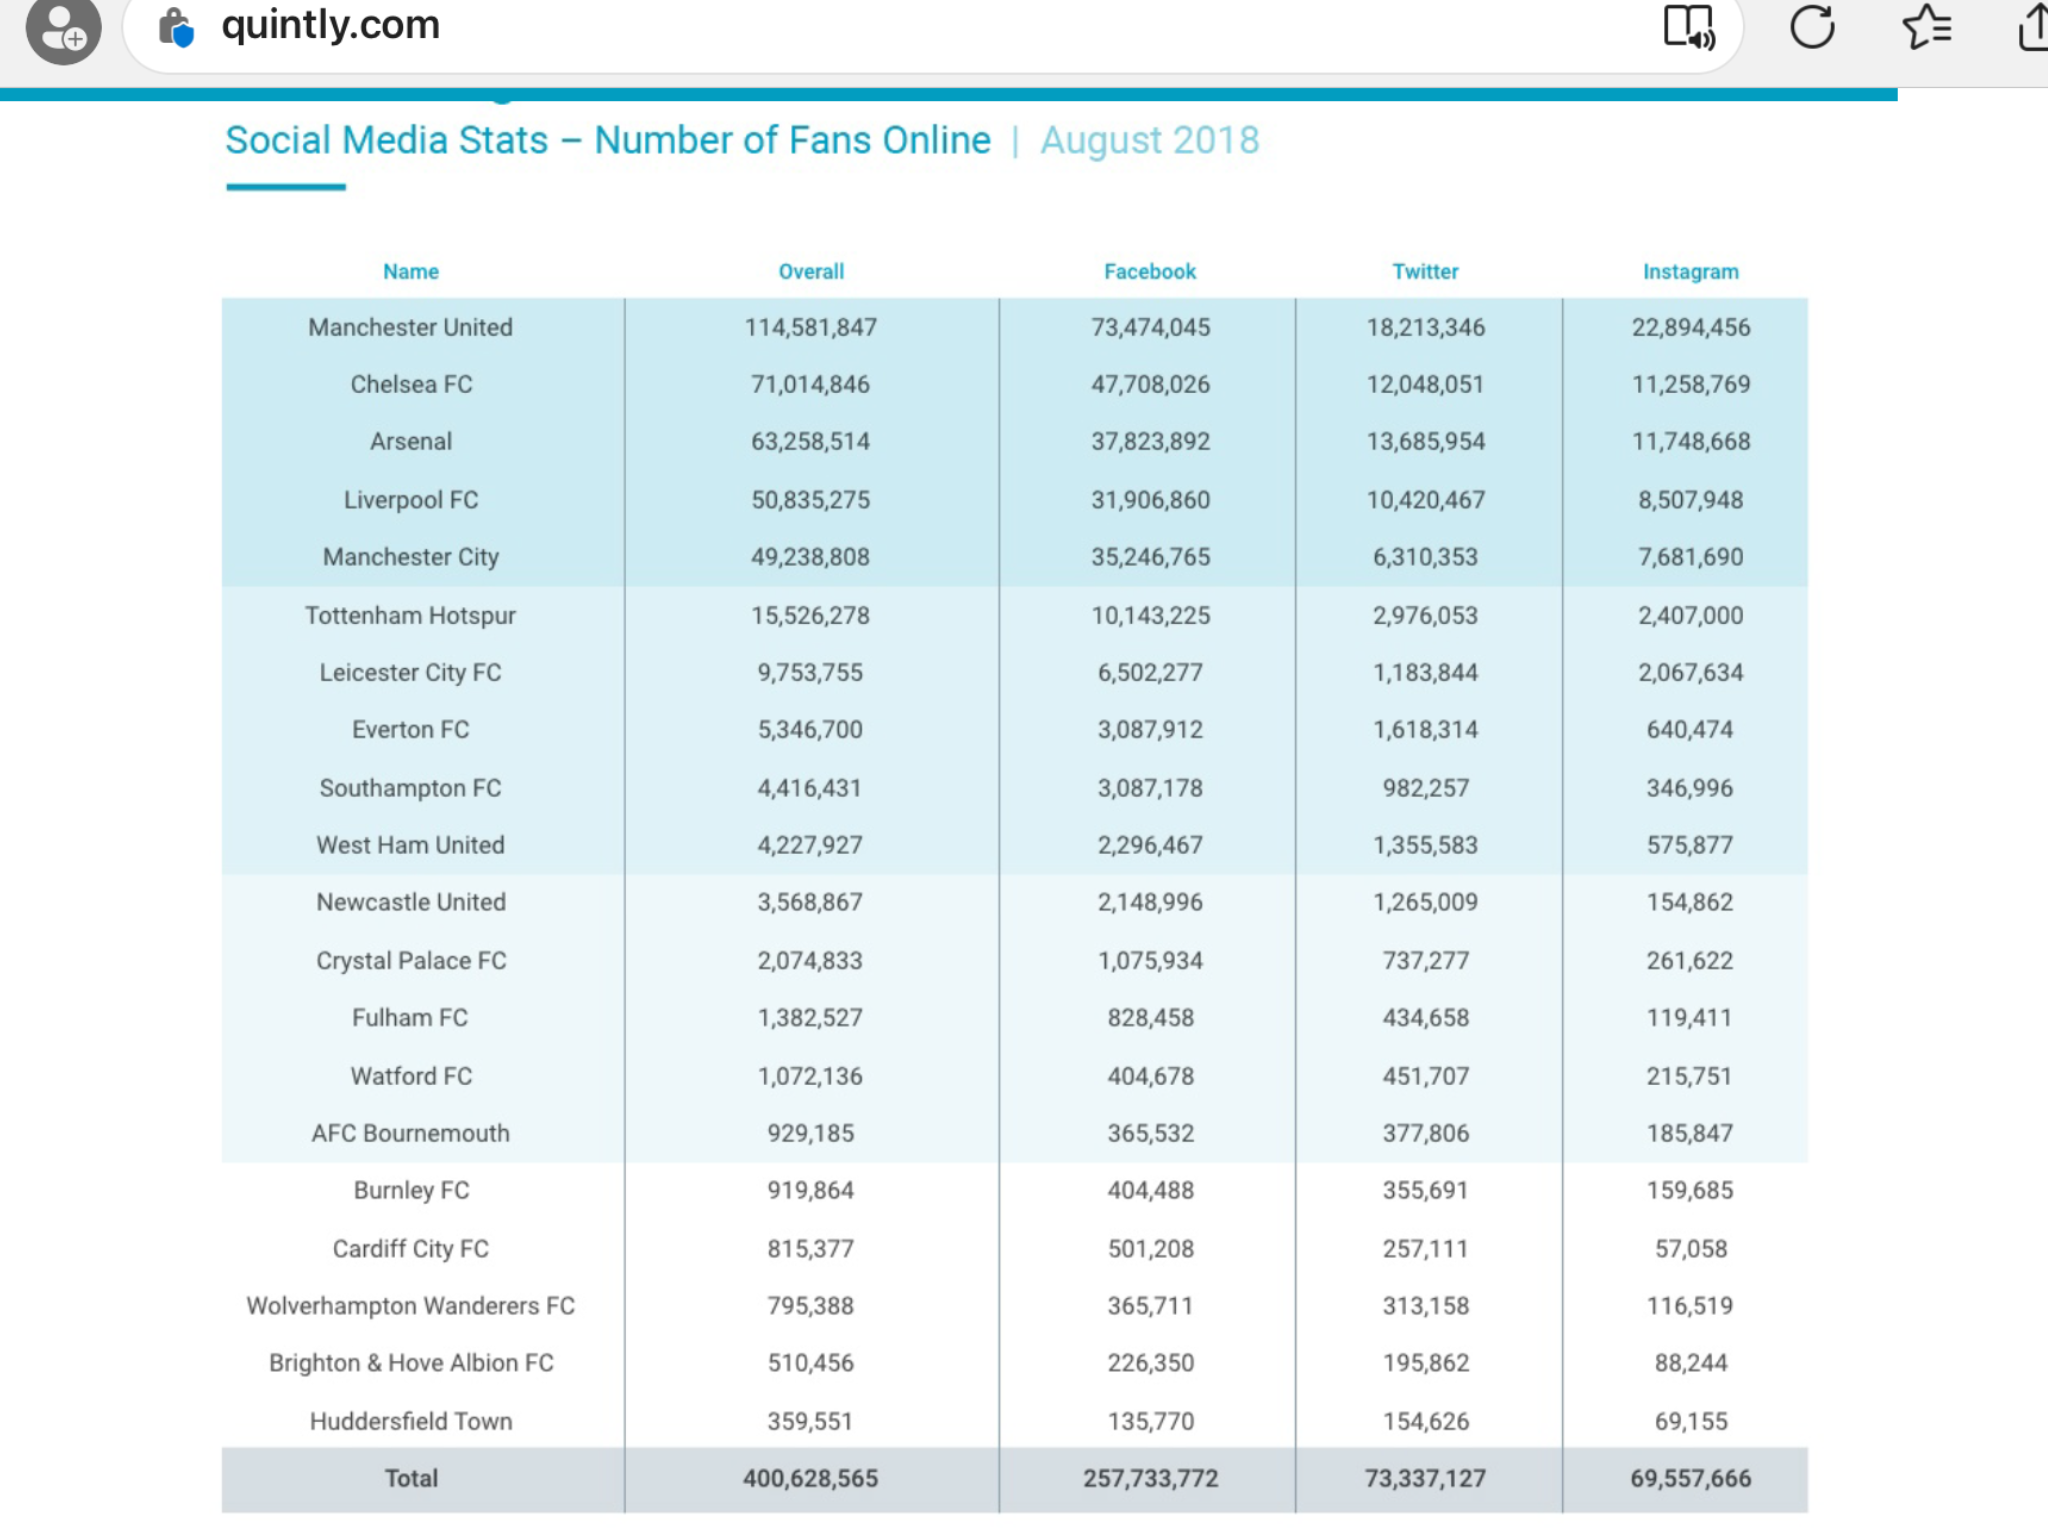Select the Overall column header
The width and height of the screenshot is (2048, 1536).
(811, 271)
